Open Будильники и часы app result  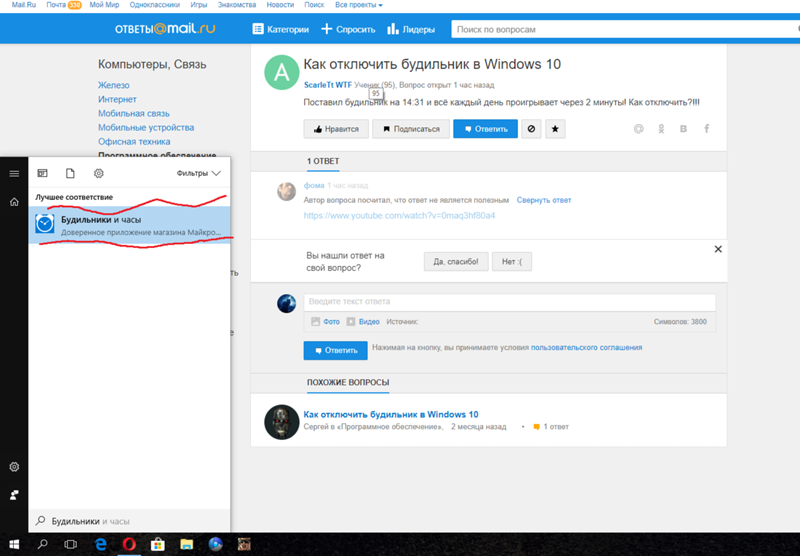[x=130, y=225]
